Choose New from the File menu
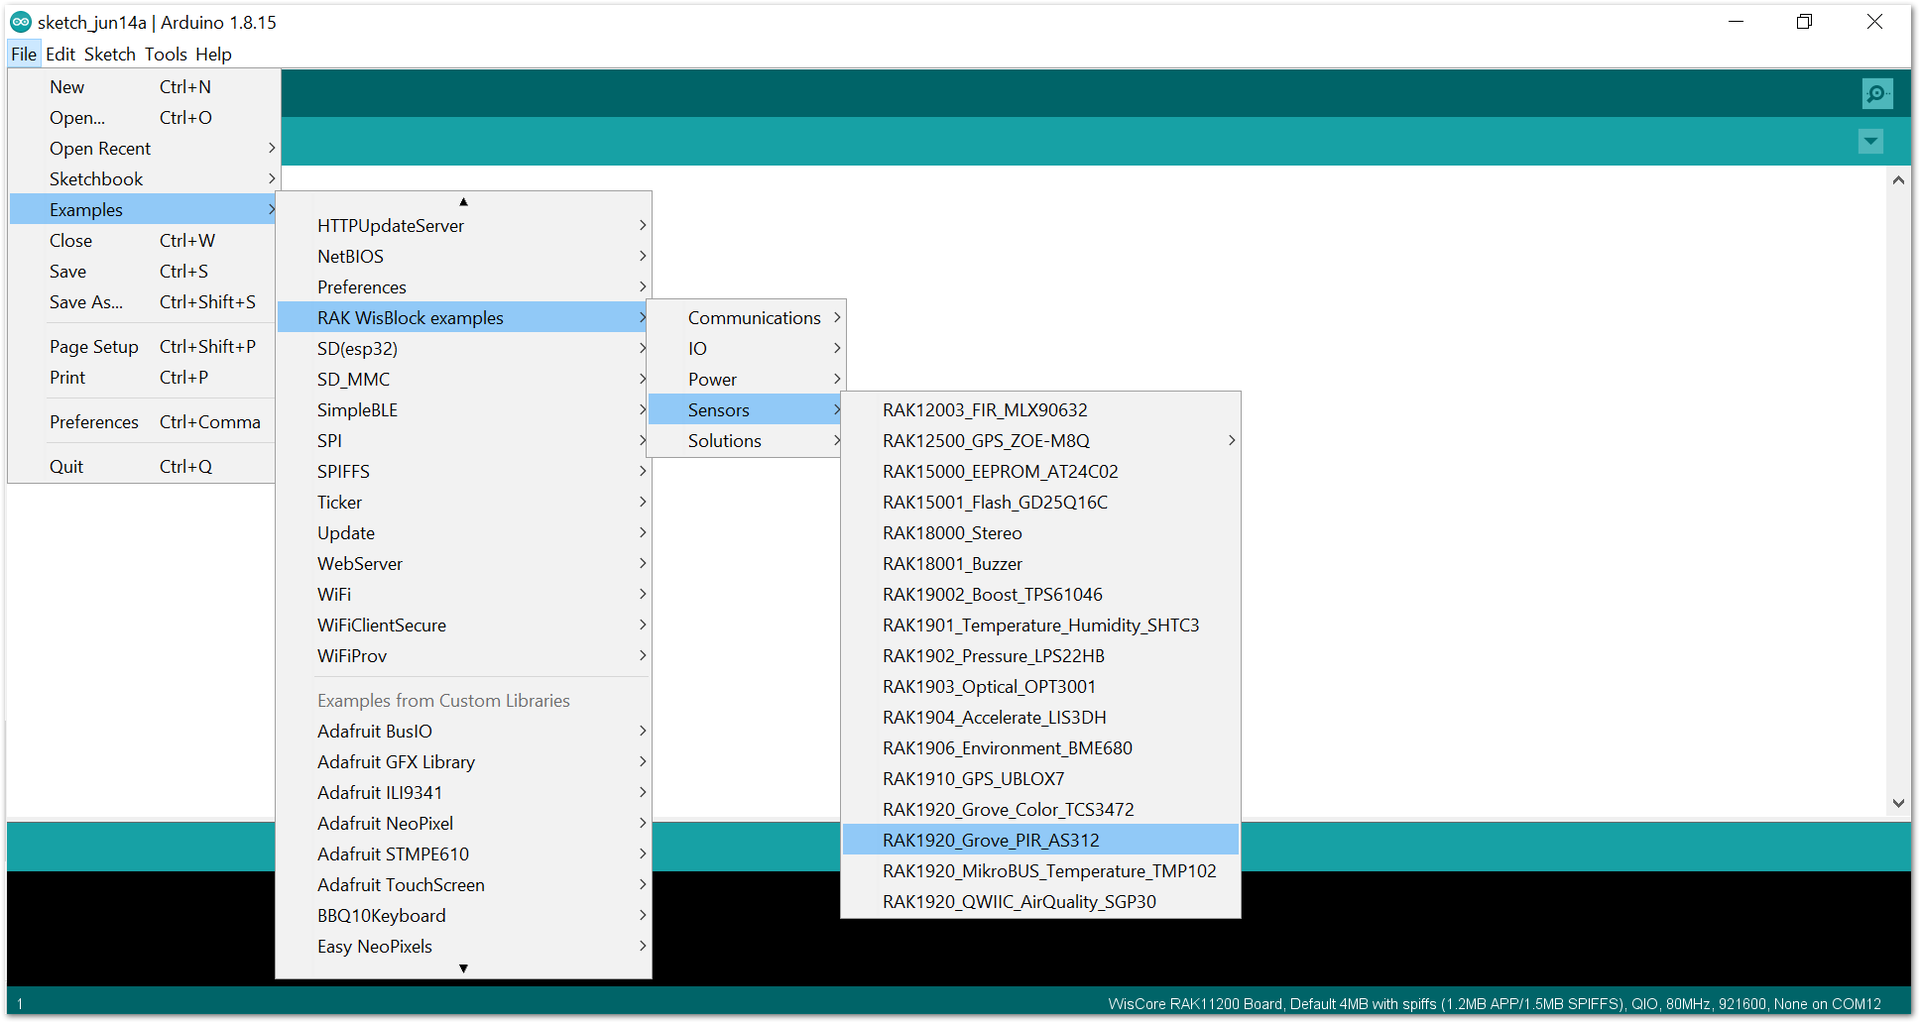The width and height of the screenshot is (1920, 1023). [142, 87]
